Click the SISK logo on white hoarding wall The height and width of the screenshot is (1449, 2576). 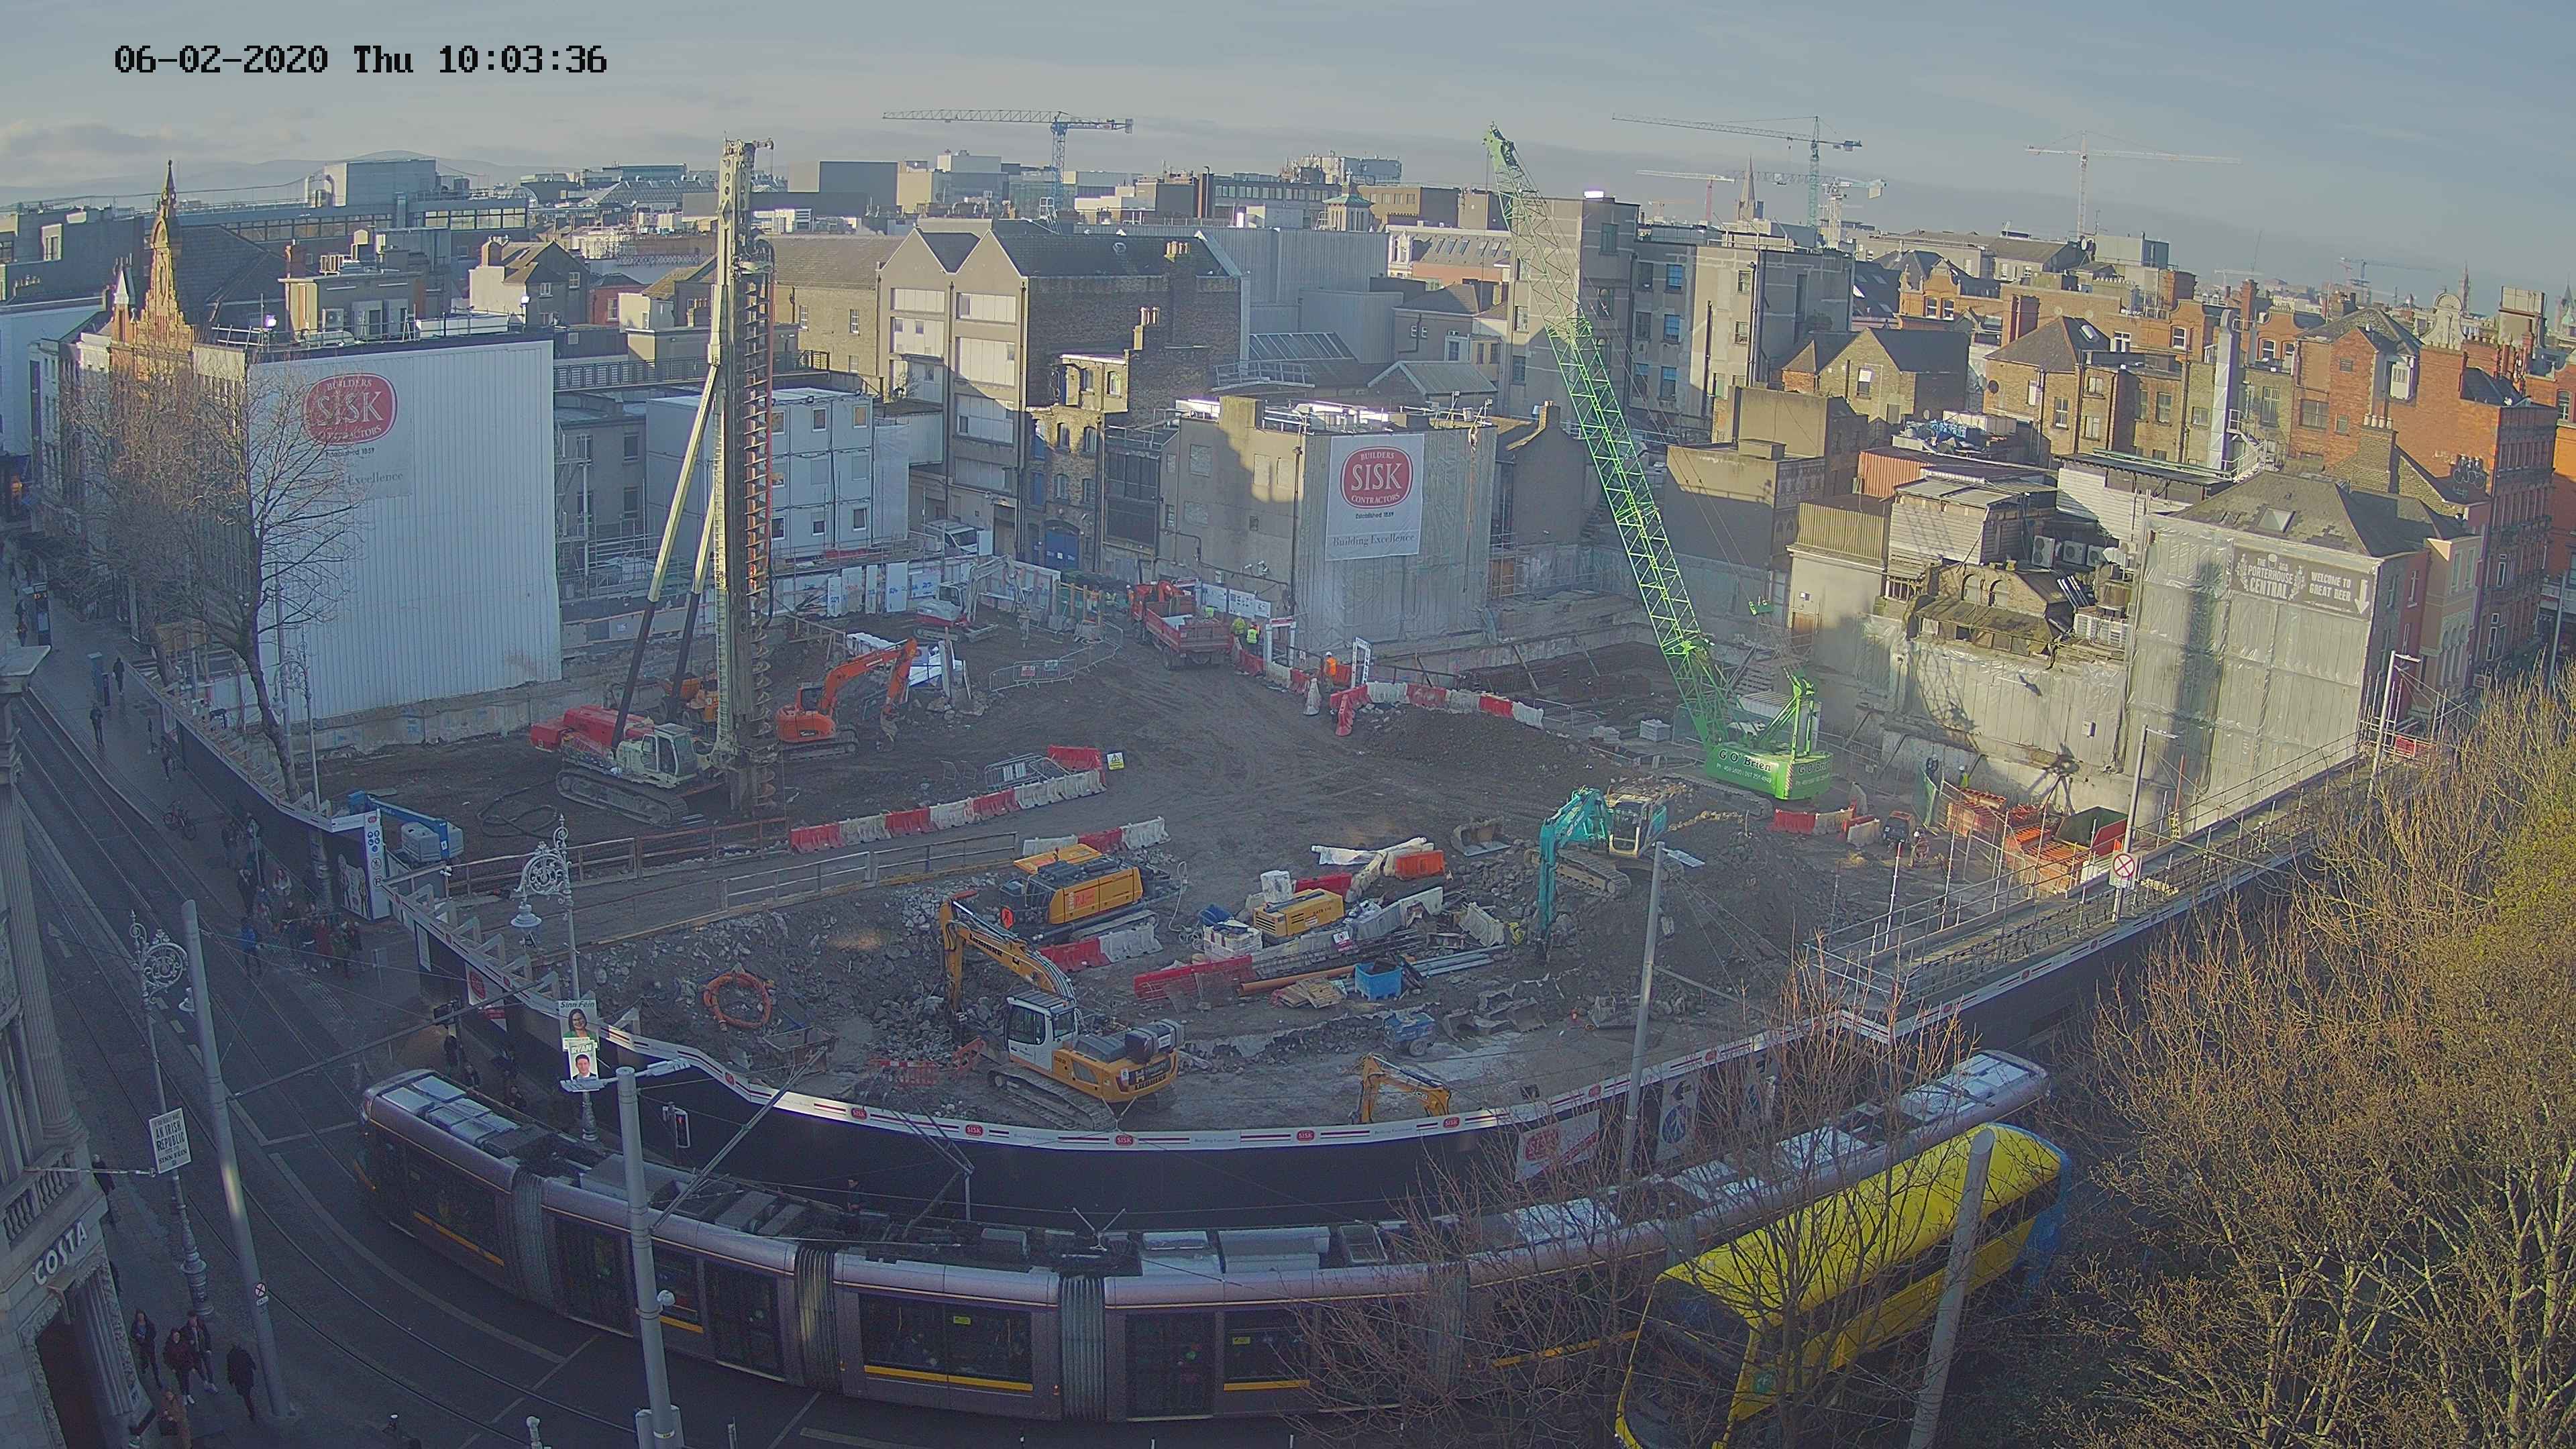(350, 410)
